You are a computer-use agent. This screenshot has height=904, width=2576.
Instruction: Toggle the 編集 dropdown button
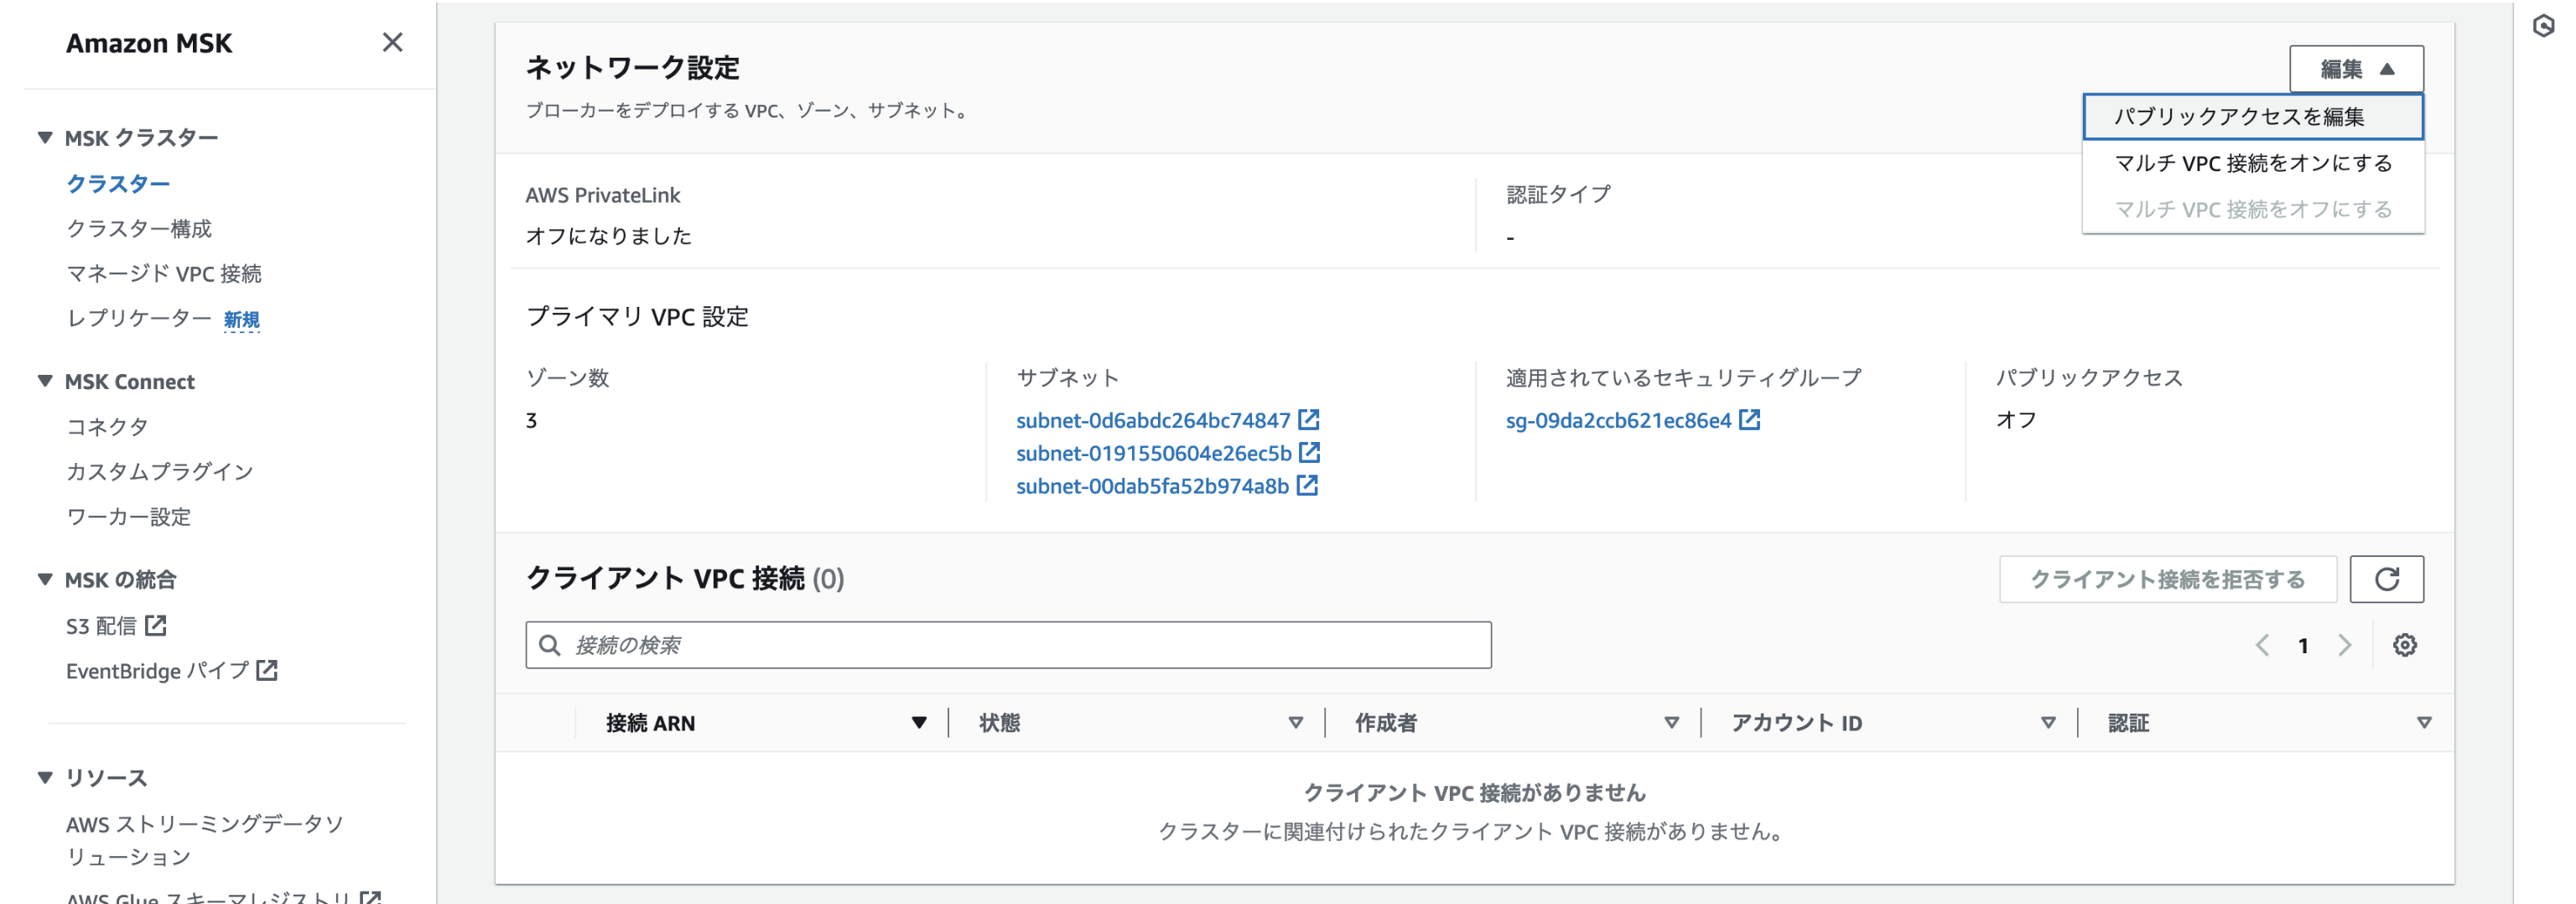pyautogui.click(x=2356, y=69)
